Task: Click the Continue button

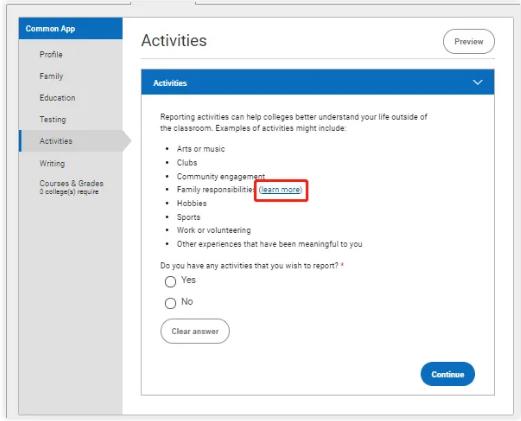Action: tap(447, 374)
